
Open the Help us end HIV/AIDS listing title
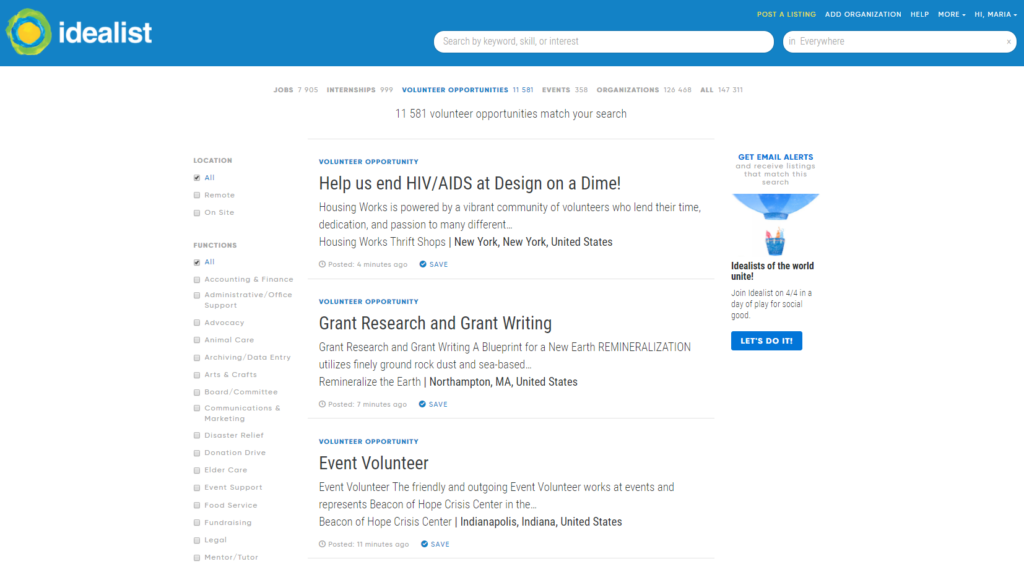coord(470,183)
